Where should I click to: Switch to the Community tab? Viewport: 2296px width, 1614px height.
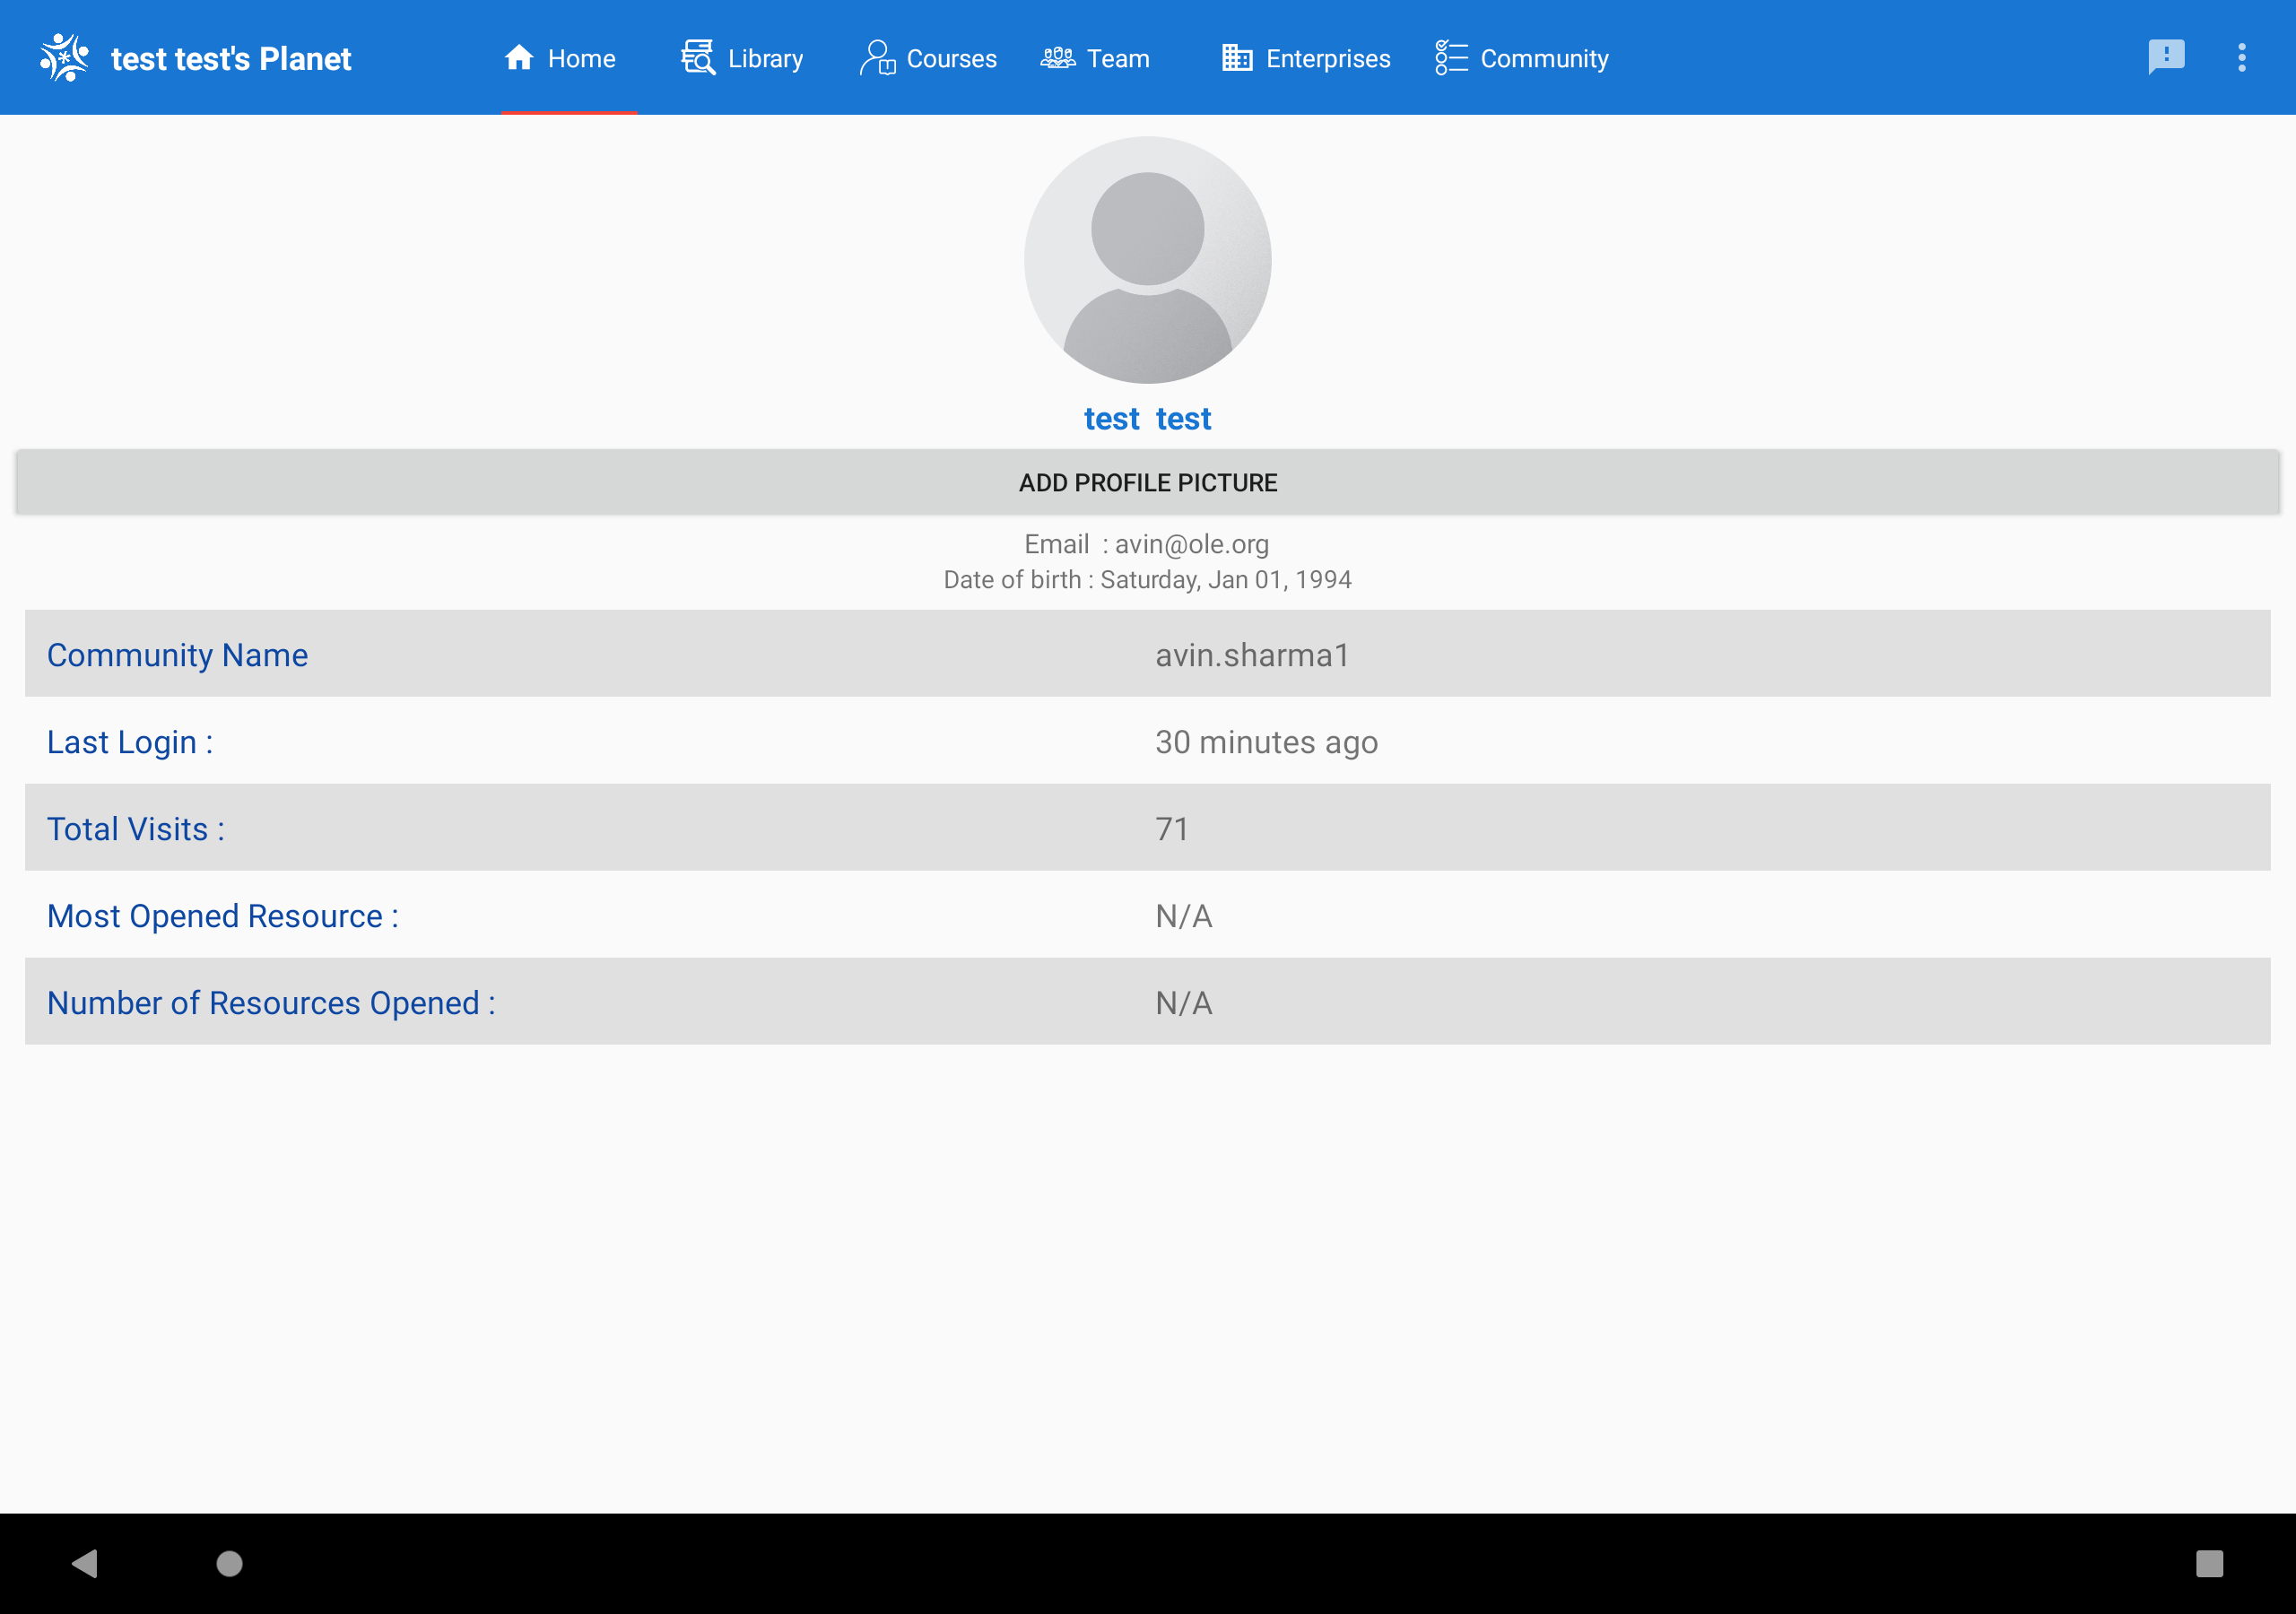click(x=1521, y=57)
